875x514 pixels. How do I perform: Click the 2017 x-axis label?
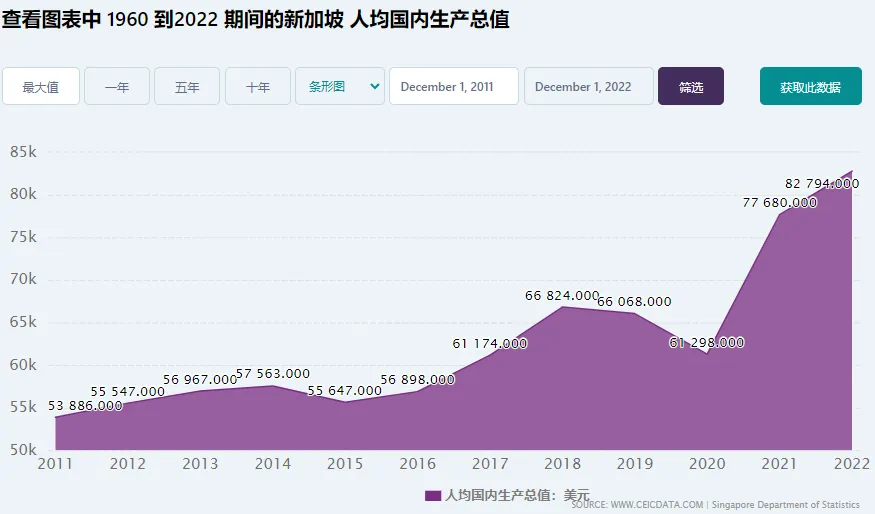(490, 464)
